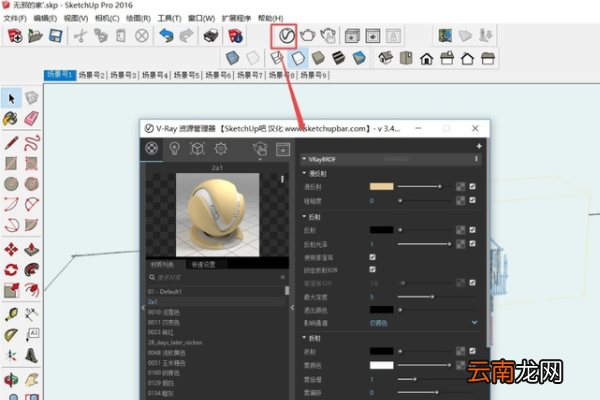Viewport: 600px width, 400px height.
Task: Click the Erase circled-X toolbar icon
Action: pos(142,36)
